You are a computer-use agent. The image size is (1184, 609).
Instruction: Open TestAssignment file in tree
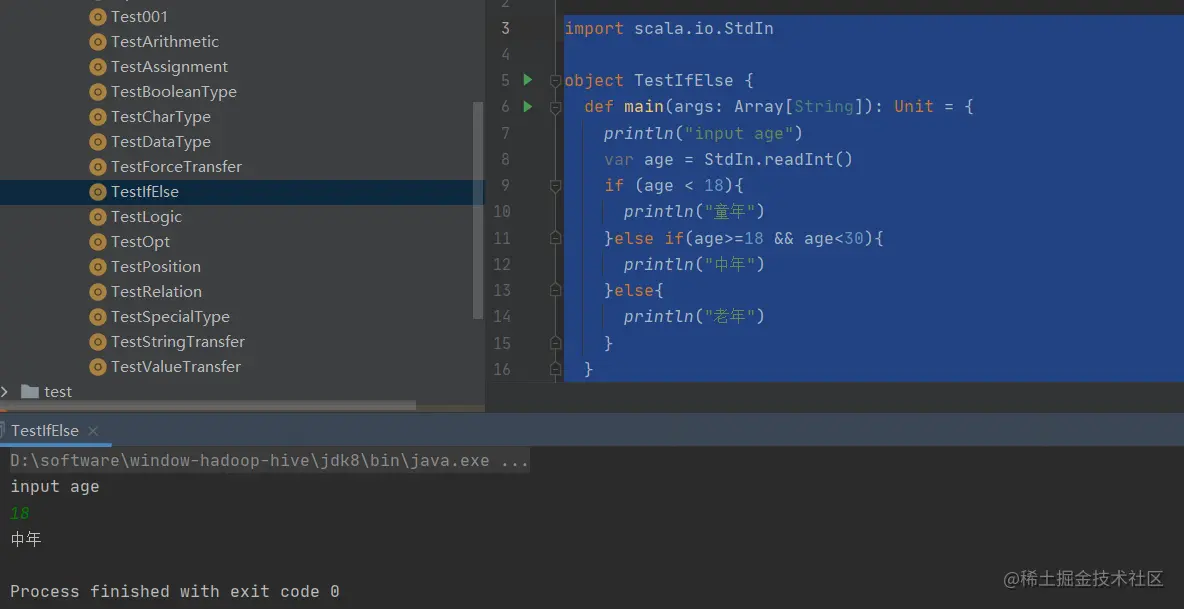[169, 66]
